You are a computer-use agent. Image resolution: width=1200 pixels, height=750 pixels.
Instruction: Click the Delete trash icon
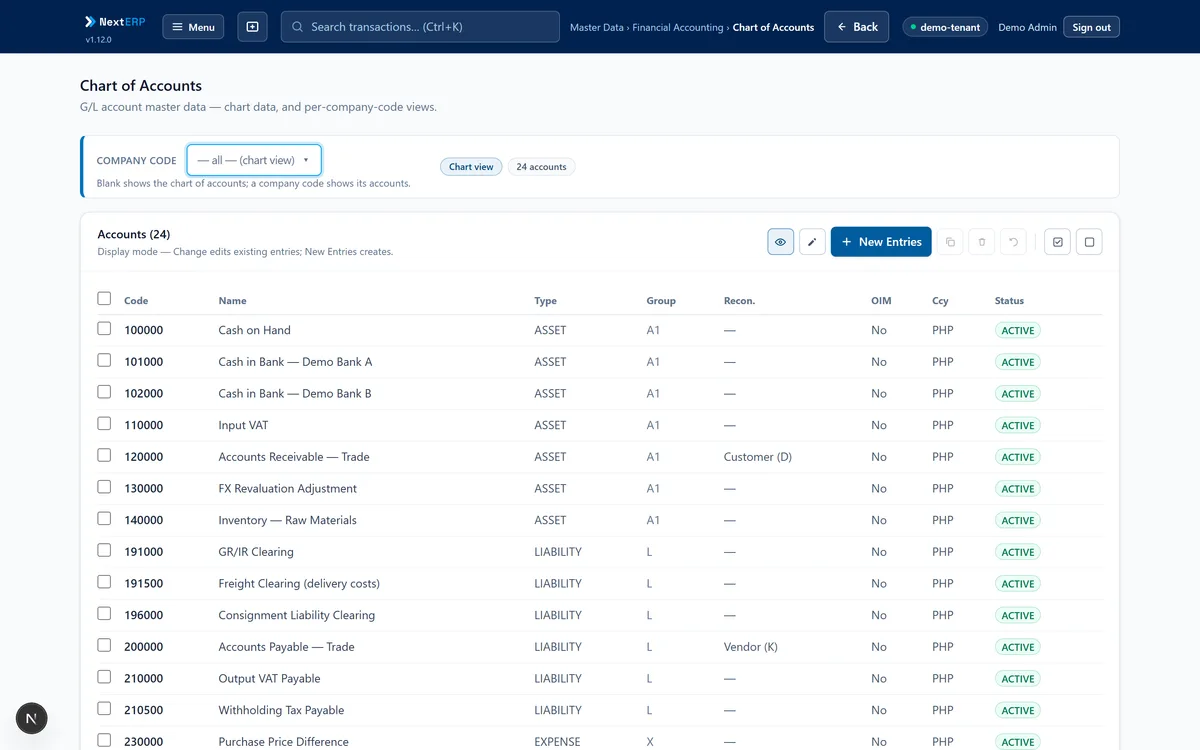pyautogui.click(x=982, y=242)
